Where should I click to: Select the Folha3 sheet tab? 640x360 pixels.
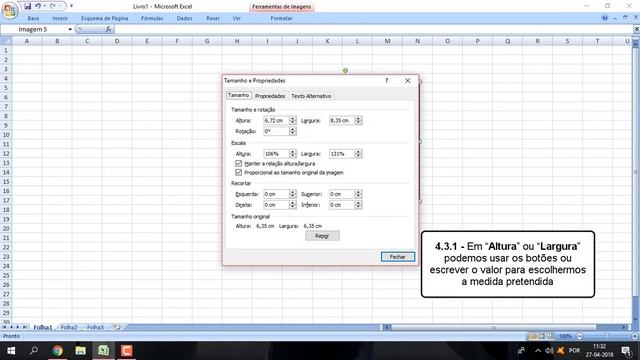click(95, 327)
